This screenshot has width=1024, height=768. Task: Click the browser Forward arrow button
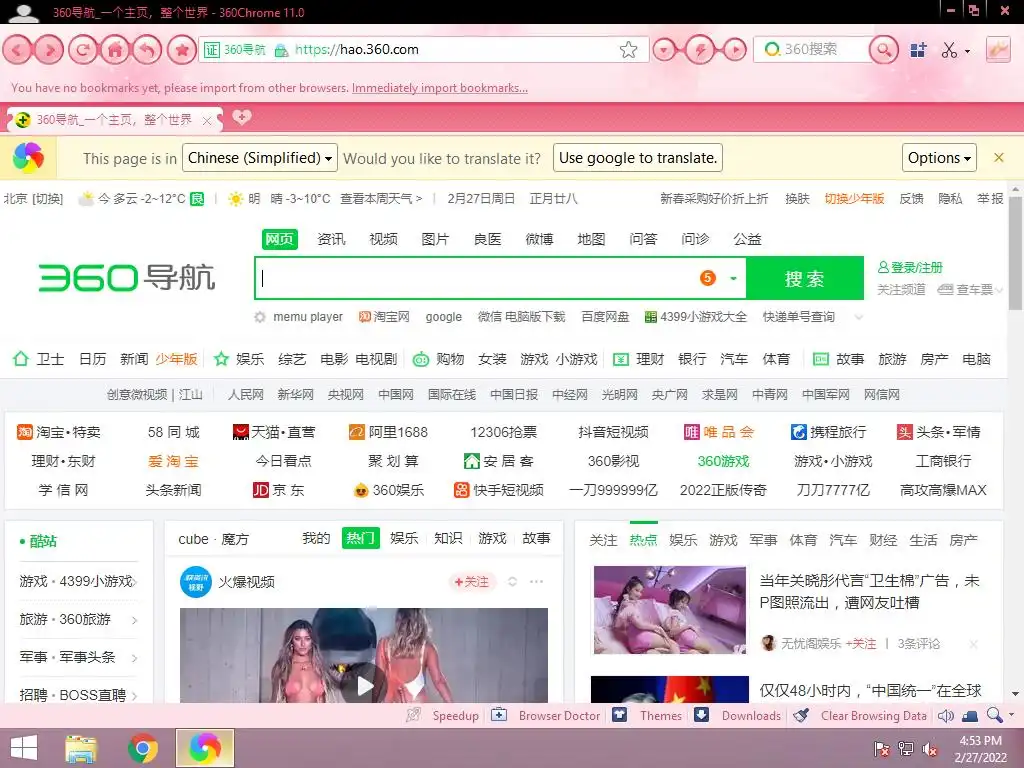coord(49,50)
